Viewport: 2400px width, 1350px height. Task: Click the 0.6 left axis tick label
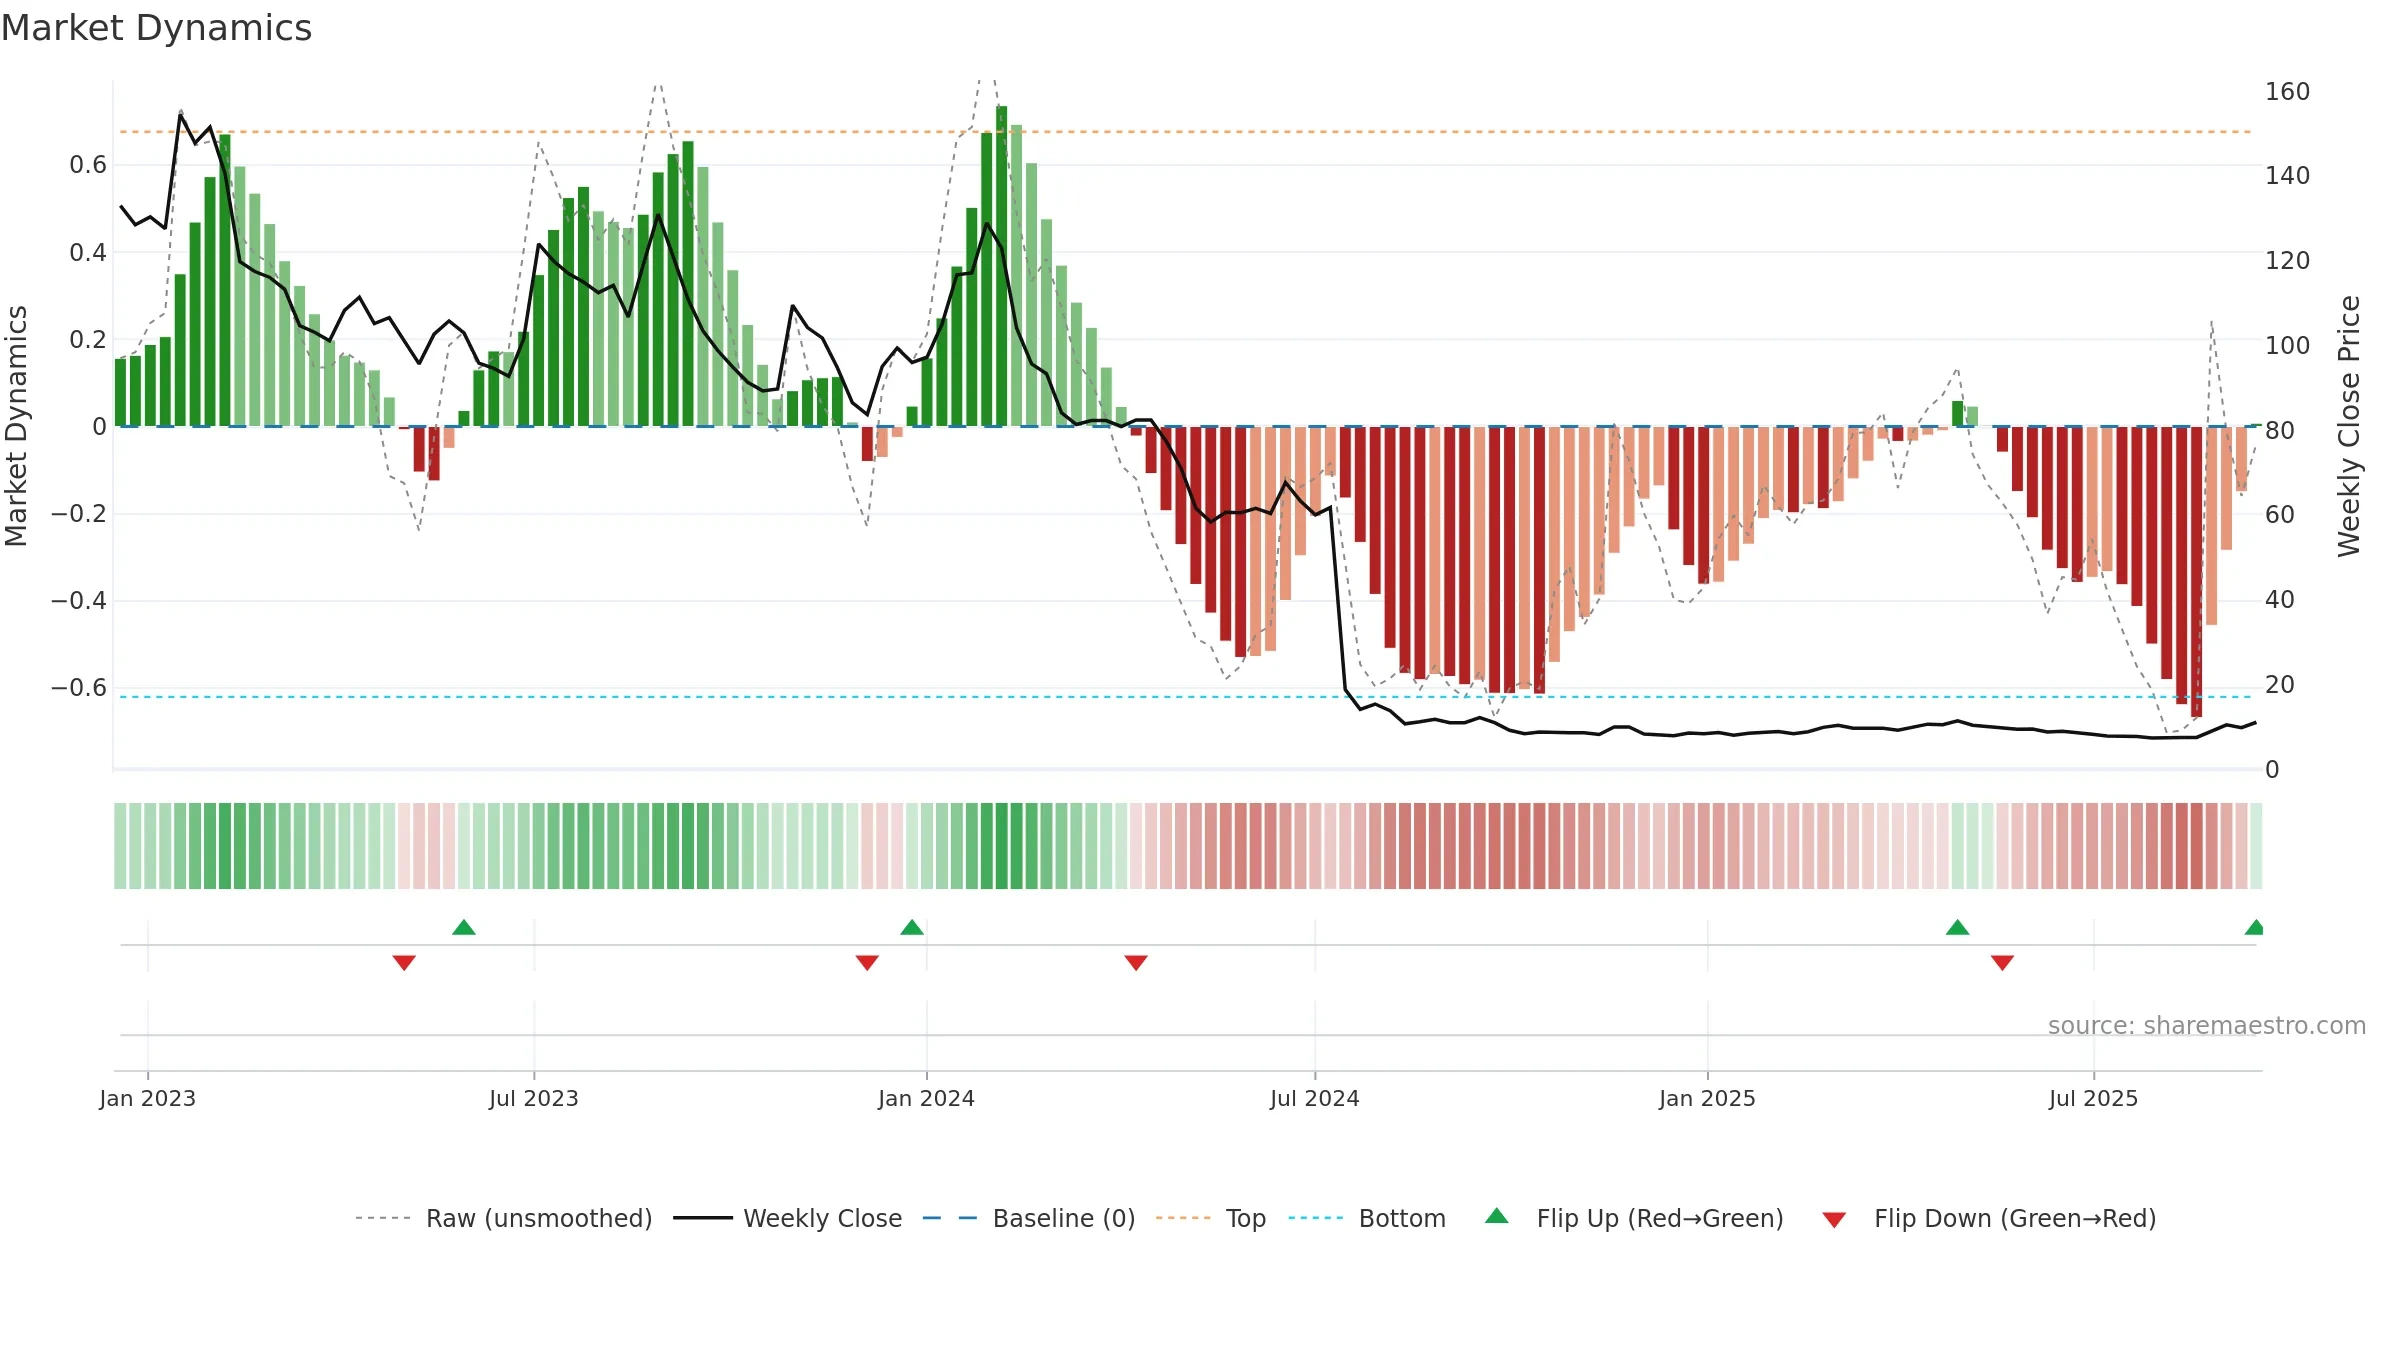click(88, 165)
